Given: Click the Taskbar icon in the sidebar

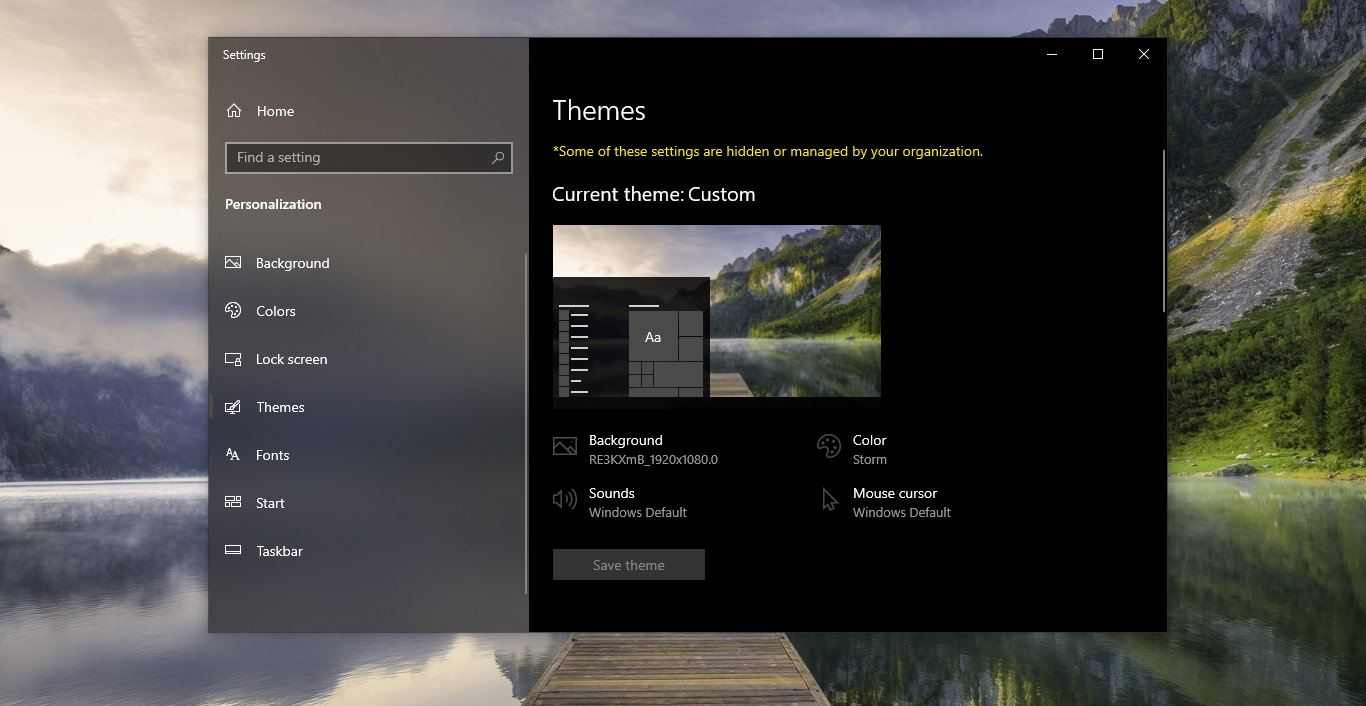Looking at the screenshot, I should [x=232, y=550].
